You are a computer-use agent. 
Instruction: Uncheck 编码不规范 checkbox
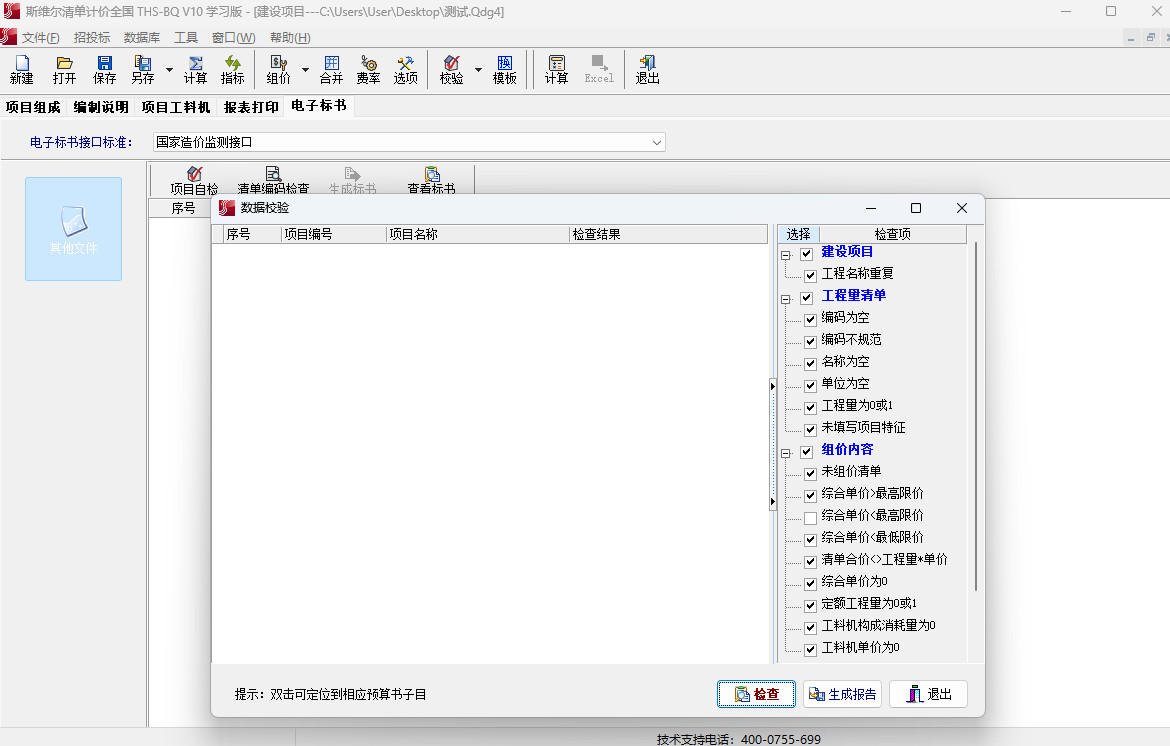click(810, 342)
